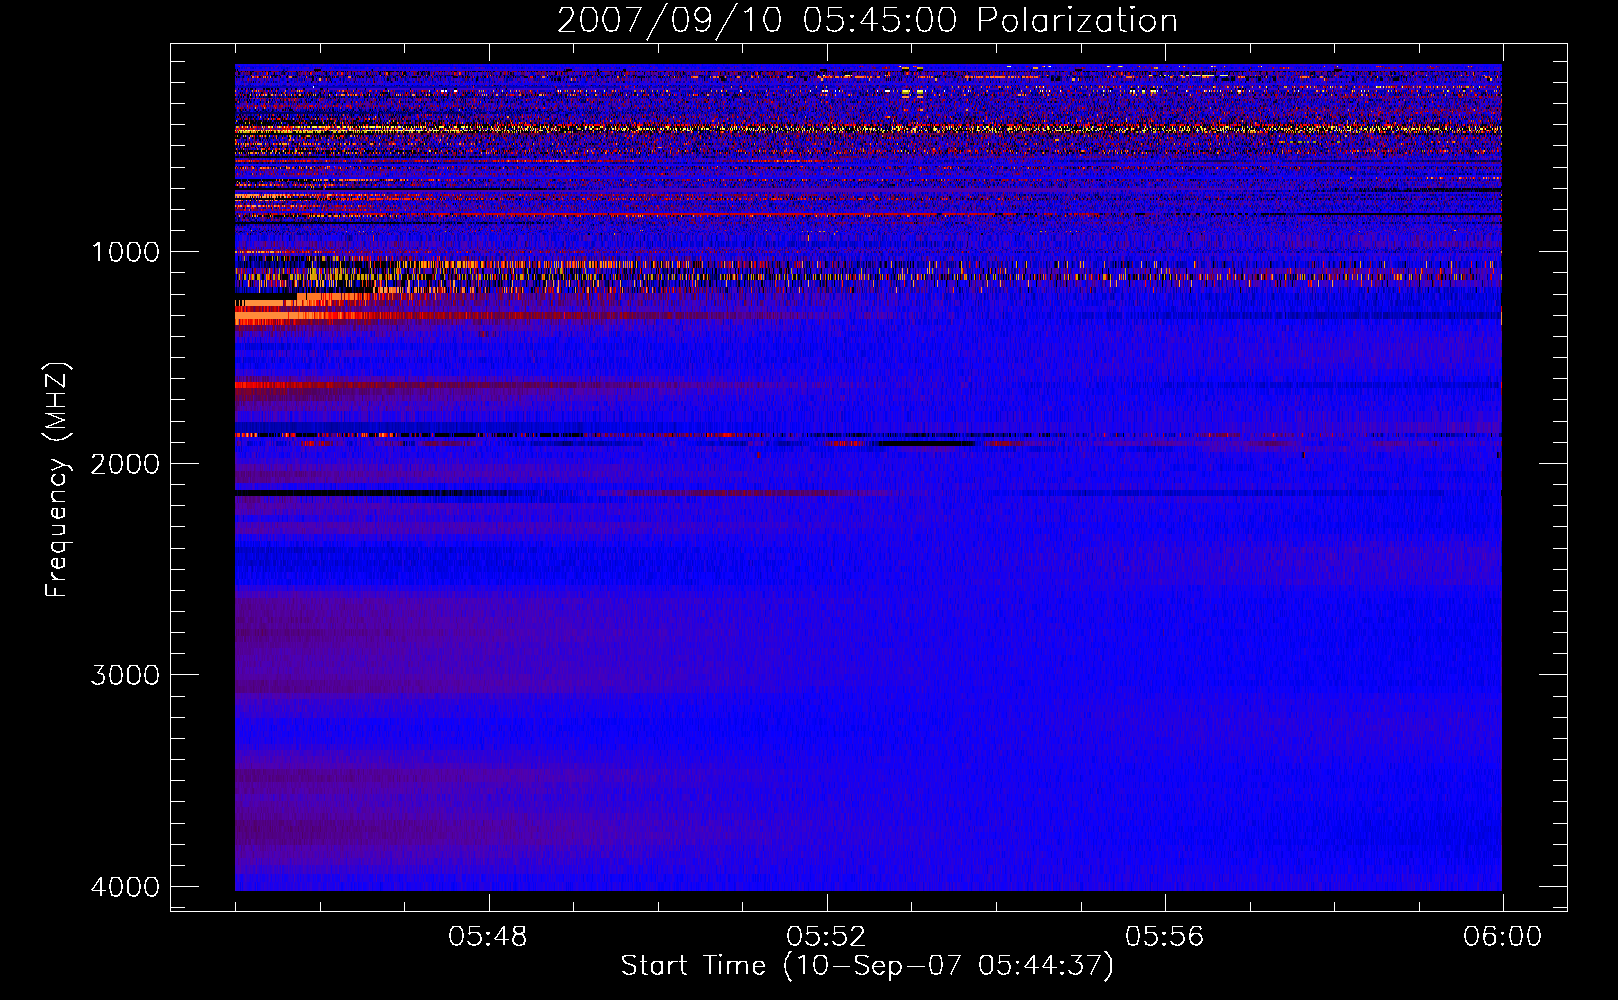Click the 05:56 time tick label
Viewport: 1618px width, 1000px height.
[1164, 937]
